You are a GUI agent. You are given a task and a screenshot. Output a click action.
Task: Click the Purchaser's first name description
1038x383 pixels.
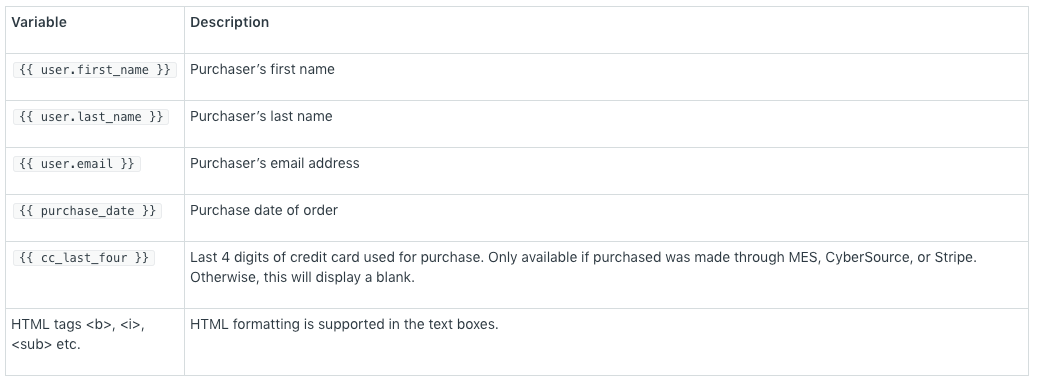(x=262, y=69)
